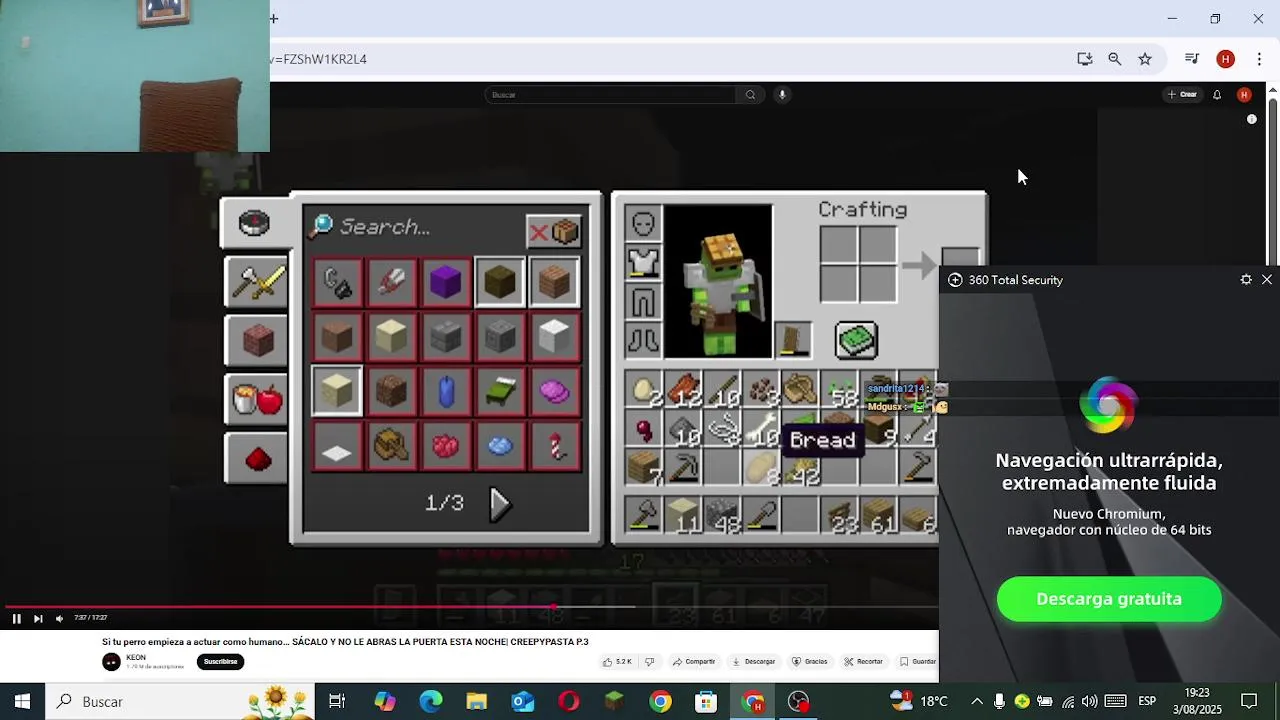Screen dimensions: 1280x720
Task: Click the empty leggings armor slot
Action: 643,301
